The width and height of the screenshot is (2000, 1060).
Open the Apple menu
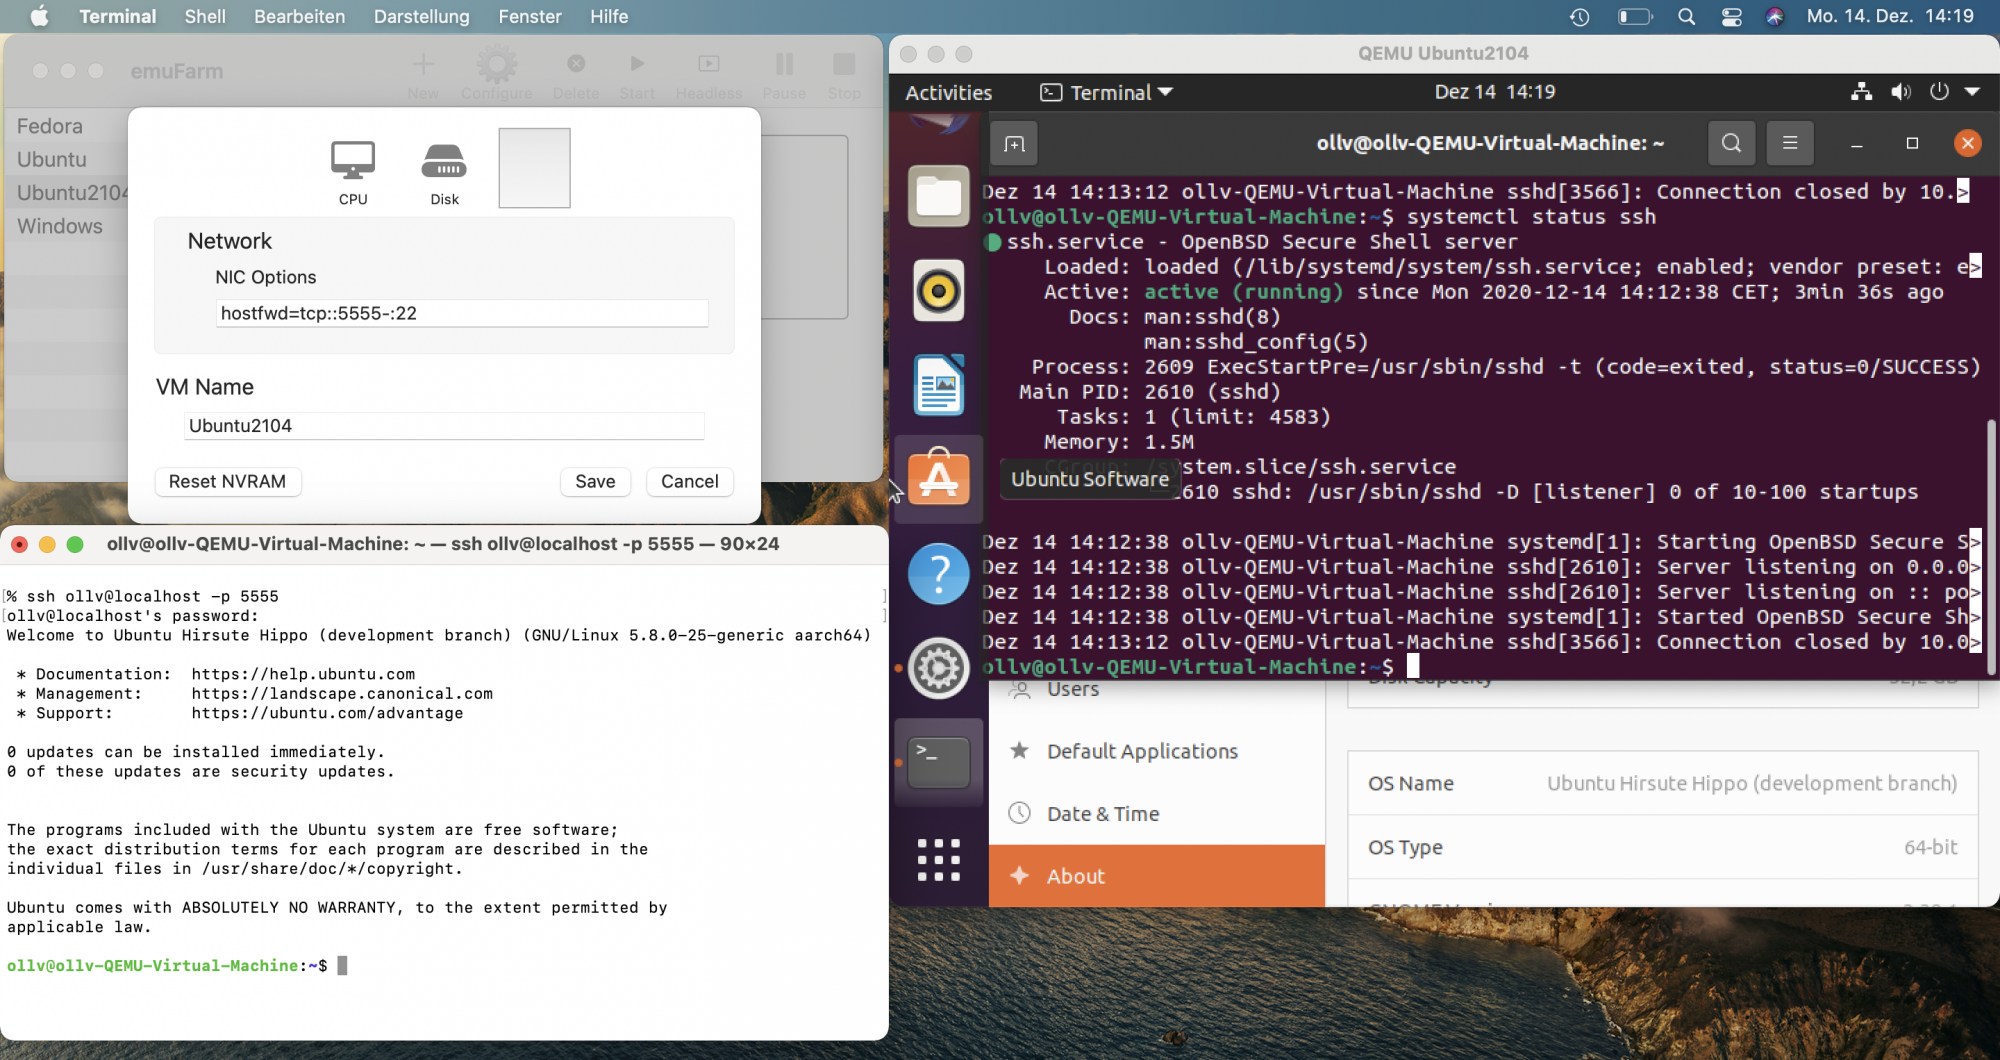pyautogui.click(x=40, y=16)
